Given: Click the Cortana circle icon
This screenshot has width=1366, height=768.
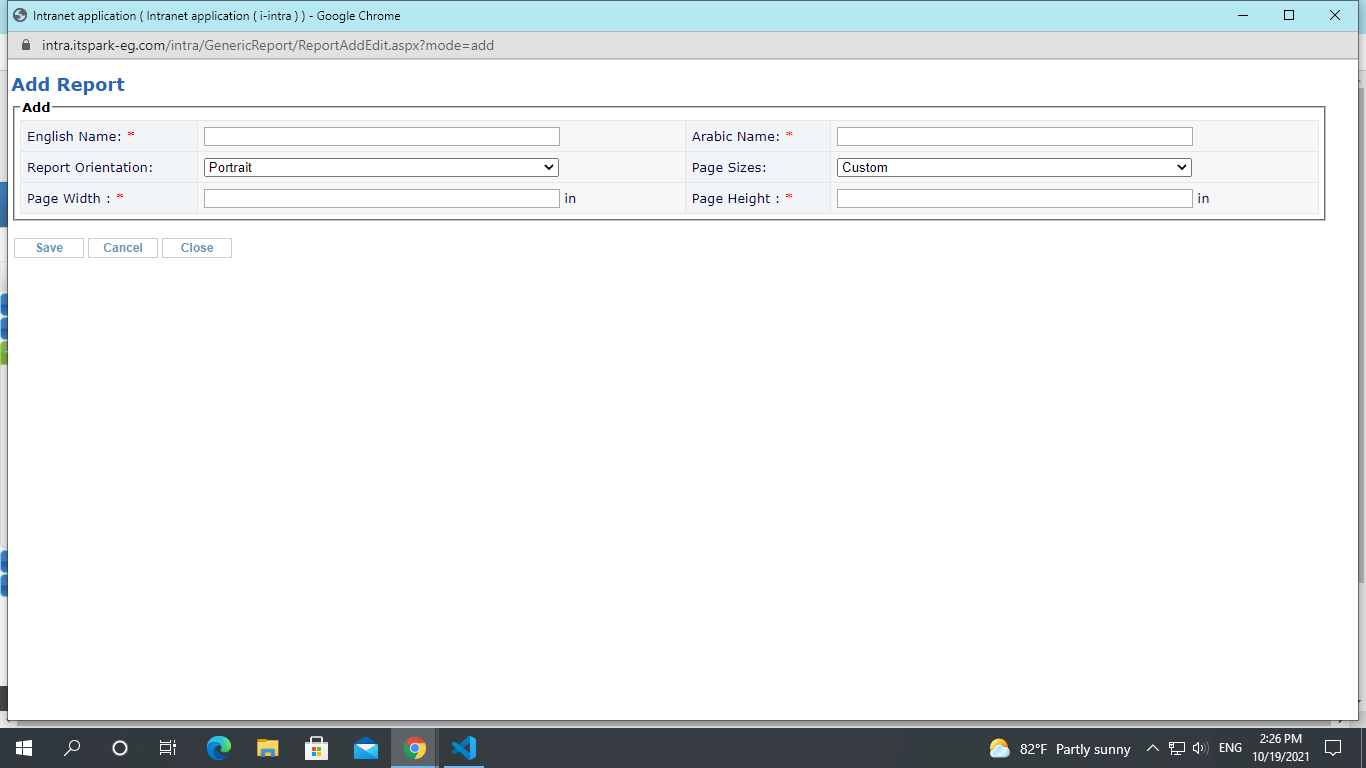Looking at the screenshot, I should (120, 748).
